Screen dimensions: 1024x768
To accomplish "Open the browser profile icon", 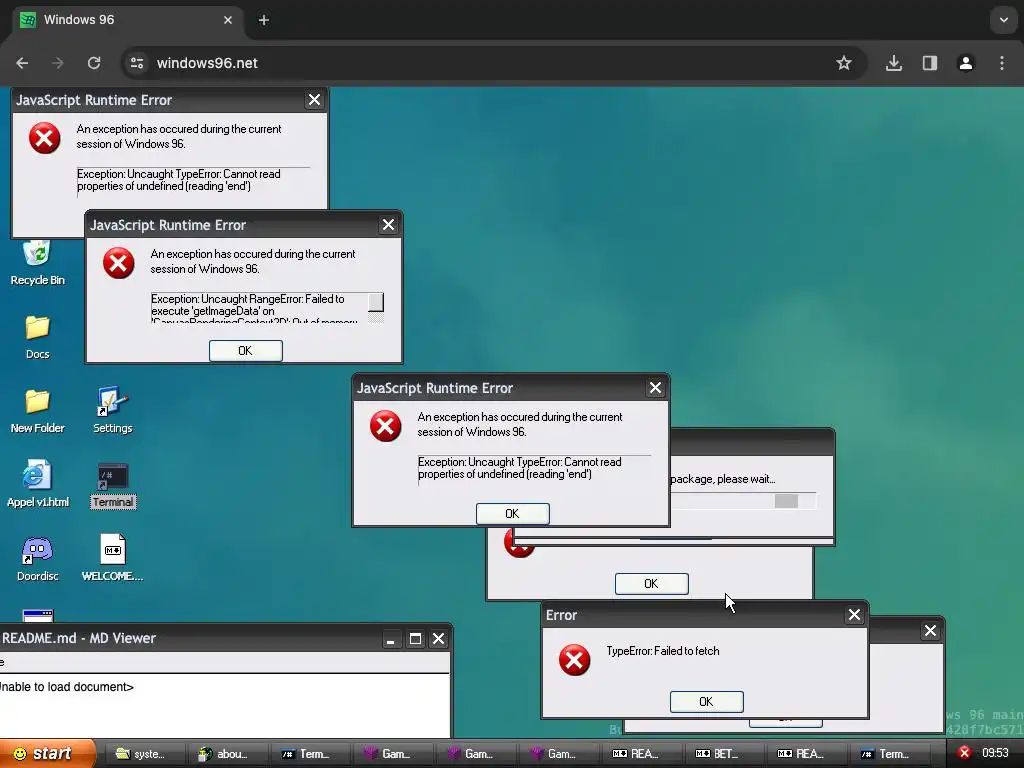I will point(966,63).
